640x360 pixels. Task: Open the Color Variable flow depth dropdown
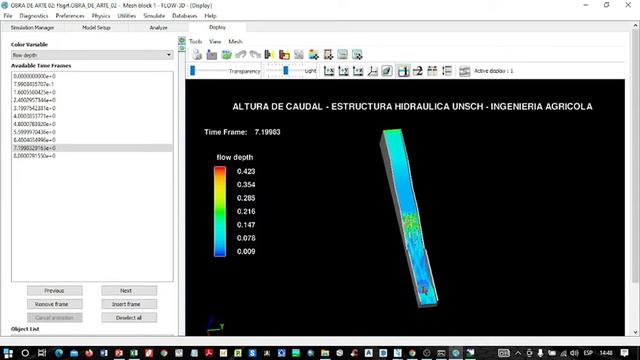(92, 55)
